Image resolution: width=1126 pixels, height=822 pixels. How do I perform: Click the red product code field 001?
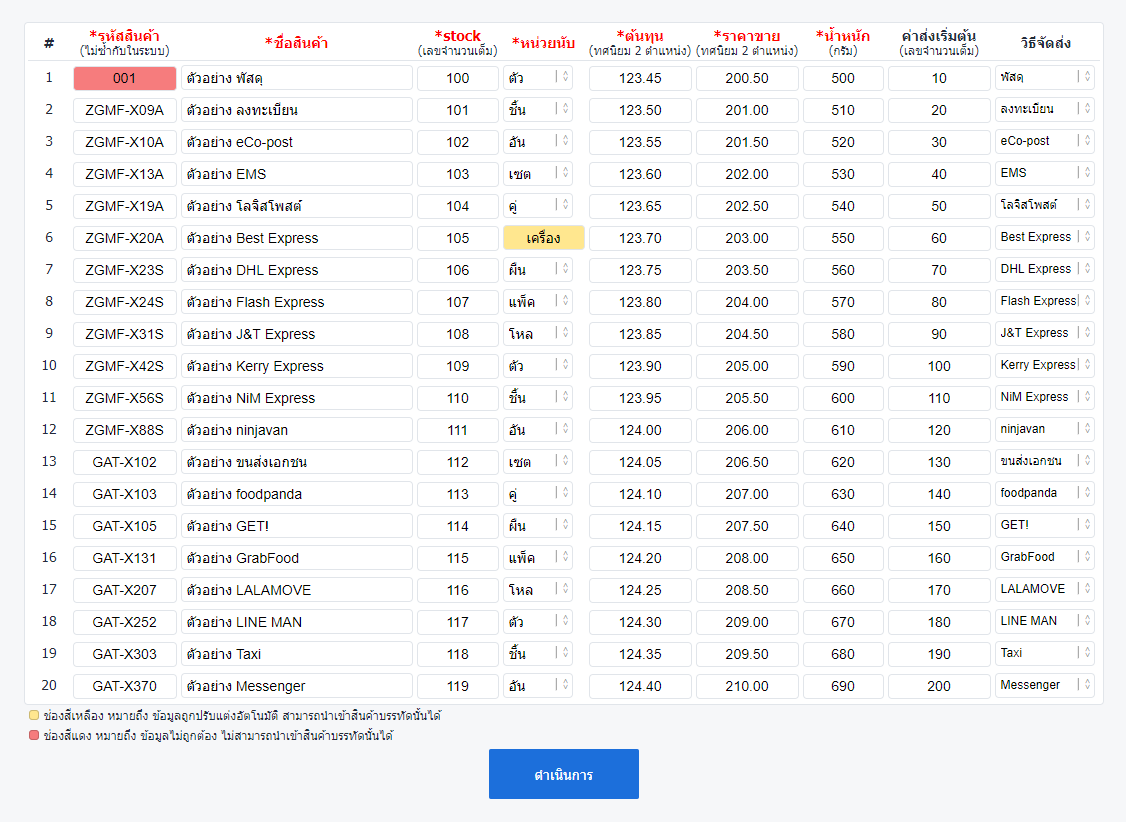pyautogui.click(x=124, y=78)
